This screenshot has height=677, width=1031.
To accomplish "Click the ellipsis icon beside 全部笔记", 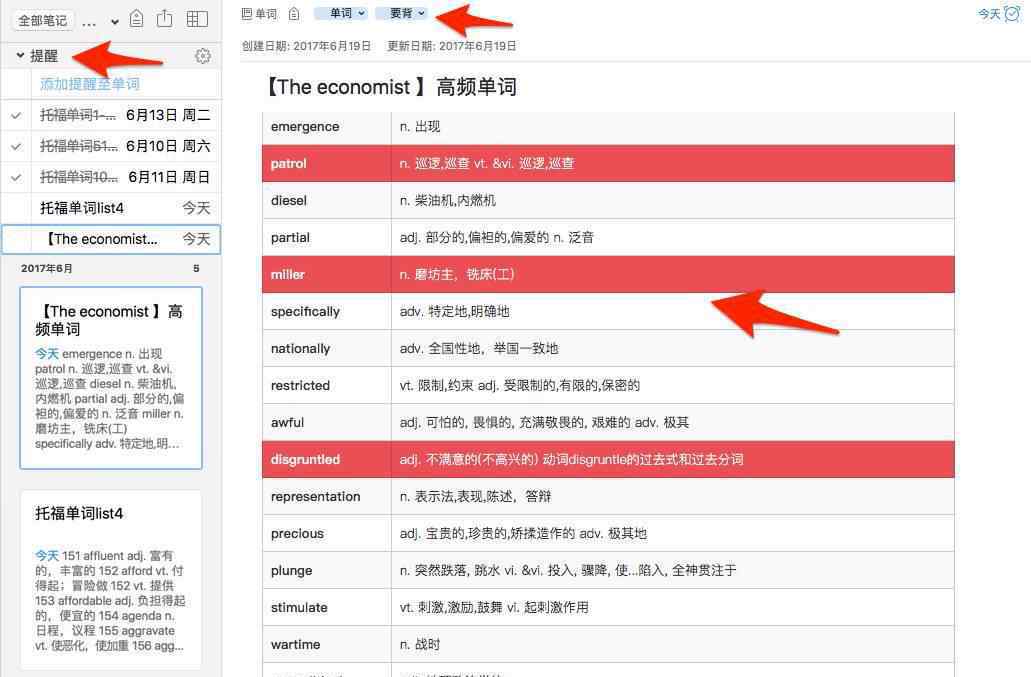I will point(89,21).
